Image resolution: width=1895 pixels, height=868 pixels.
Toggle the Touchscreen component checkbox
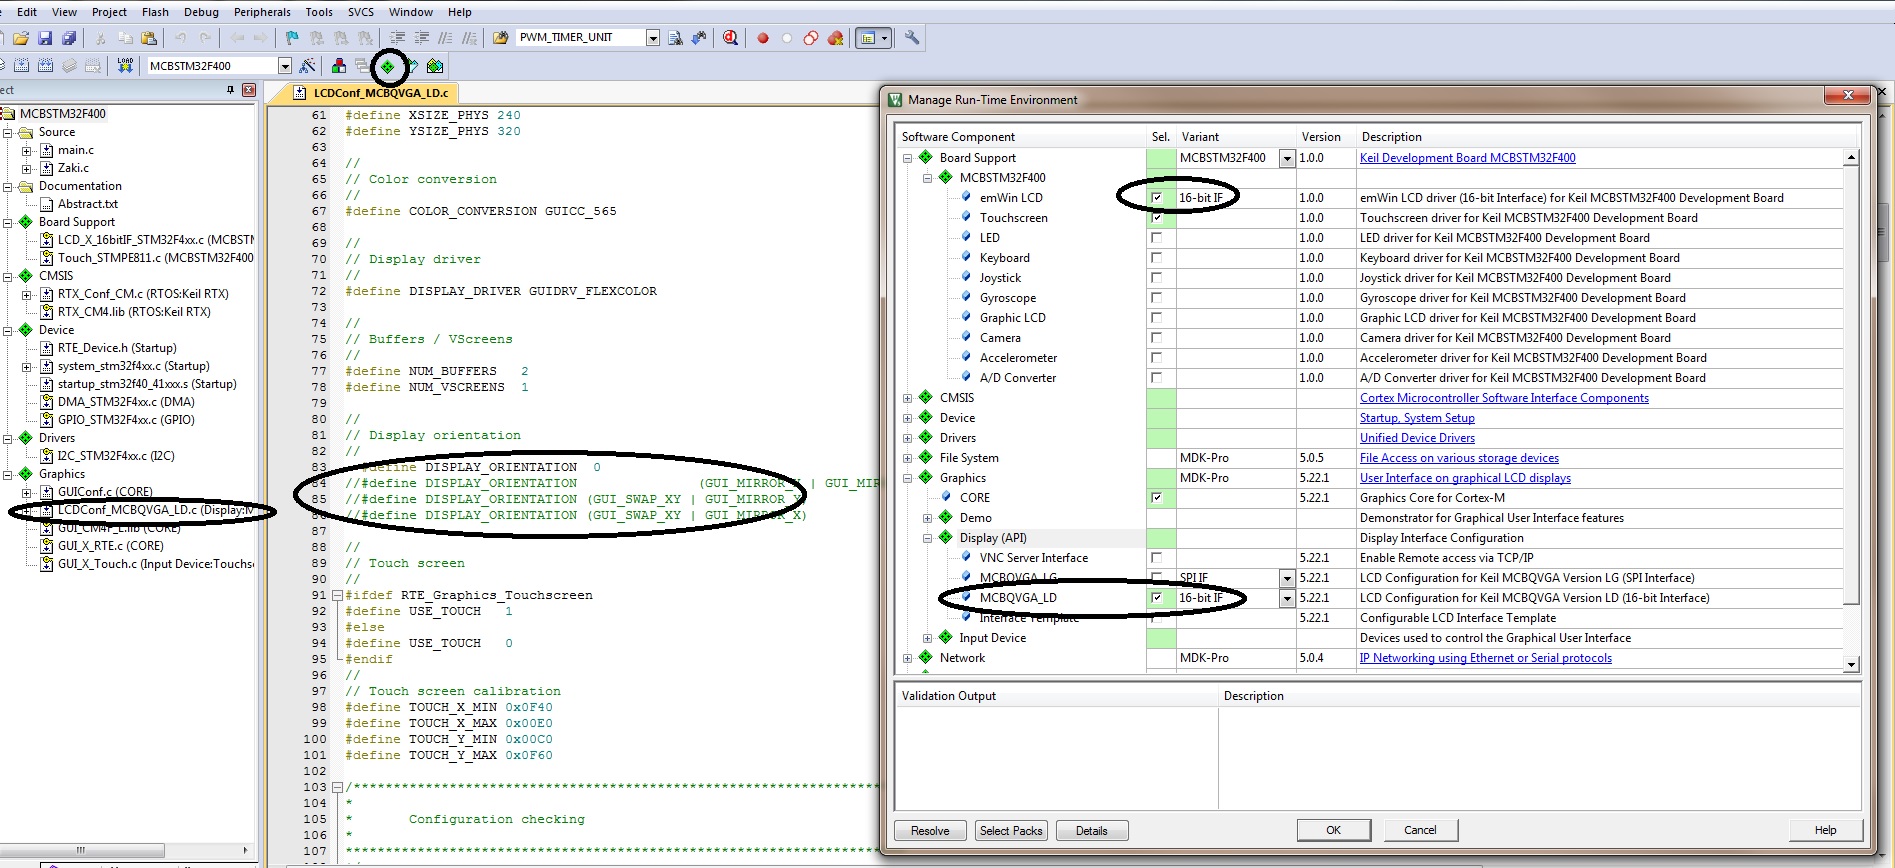(1157, 218)
